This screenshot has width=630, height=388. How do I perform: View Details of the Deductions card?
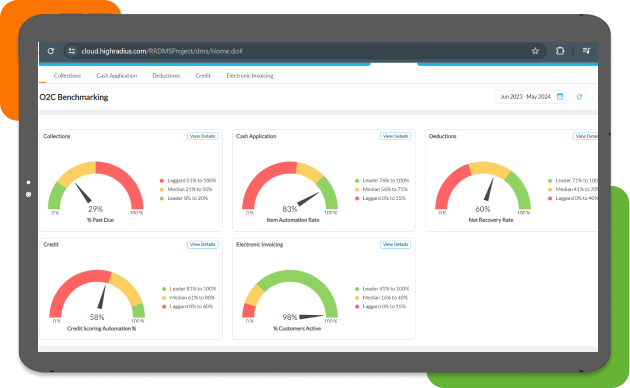[585, 136]
